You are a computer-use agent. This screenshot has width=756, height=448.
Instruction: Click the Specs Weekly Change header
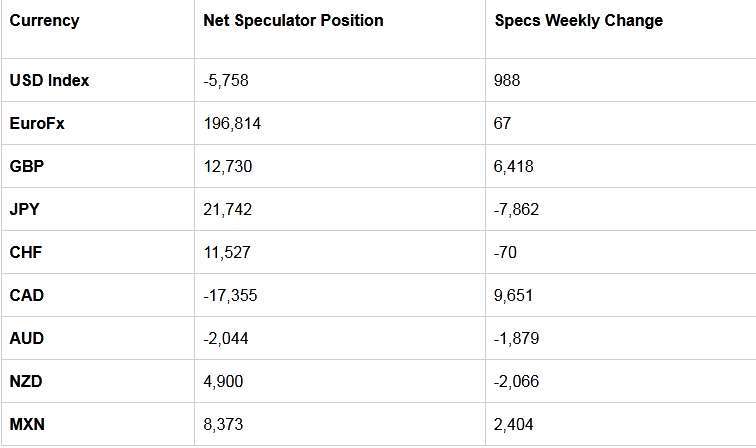(x=579, y=21)
